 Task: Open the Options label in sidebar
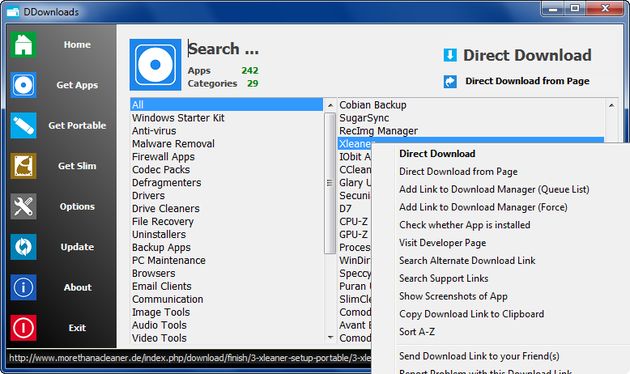pyautogui.click(x=77, y=206)
